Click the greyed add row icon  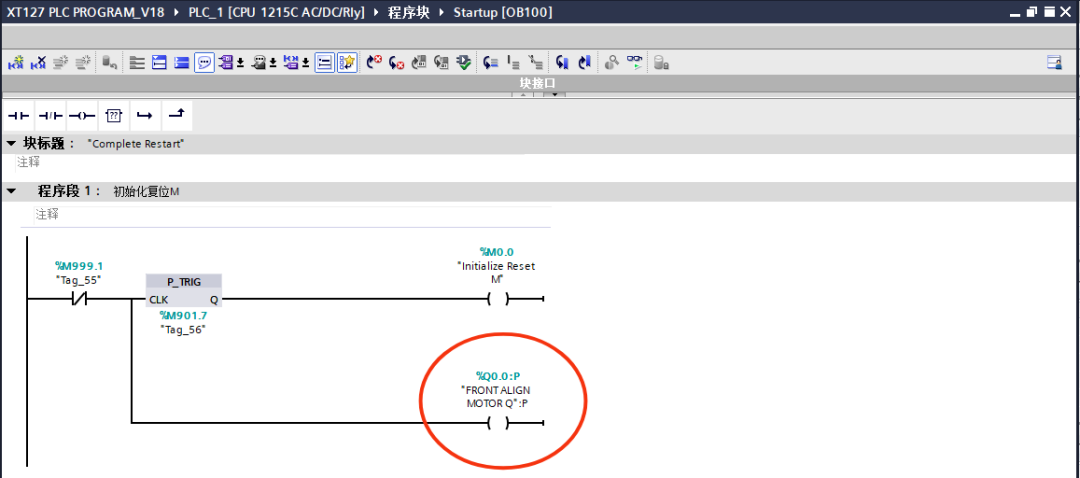coord(82,63)
